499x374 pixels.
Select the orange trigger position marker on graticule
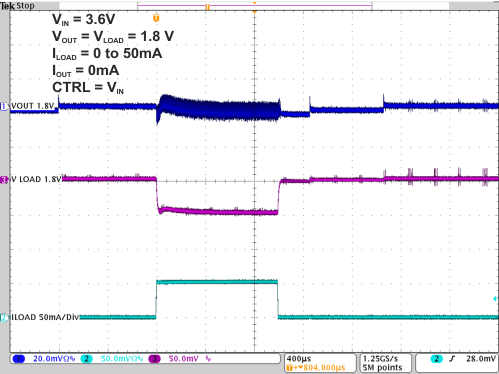156,18
